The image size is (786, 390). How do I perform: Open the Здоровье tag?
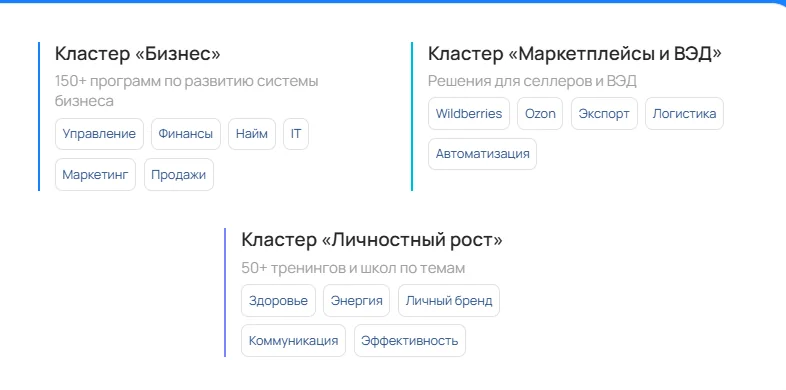coord(278,301)
